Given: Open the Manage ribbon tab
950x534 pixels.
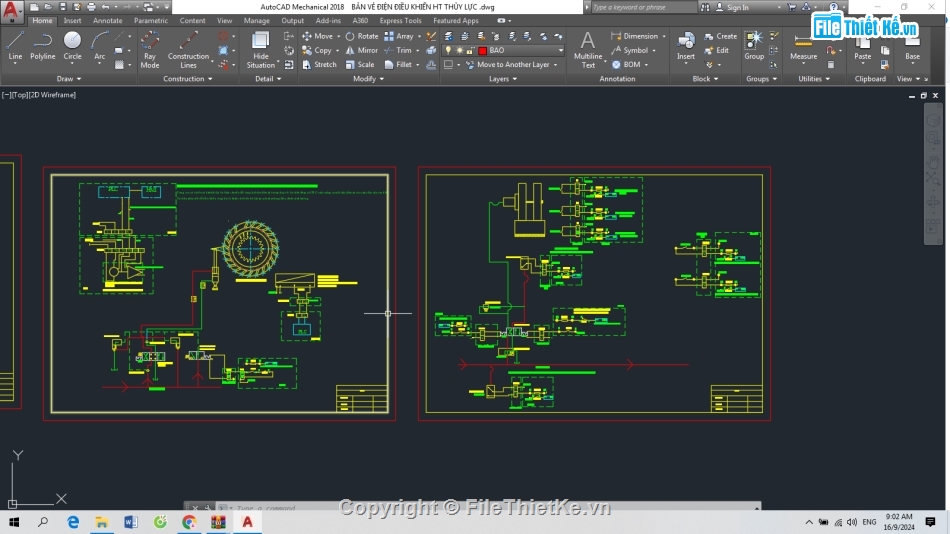Looking at the screenshot, I should click(x=256, y=21).
